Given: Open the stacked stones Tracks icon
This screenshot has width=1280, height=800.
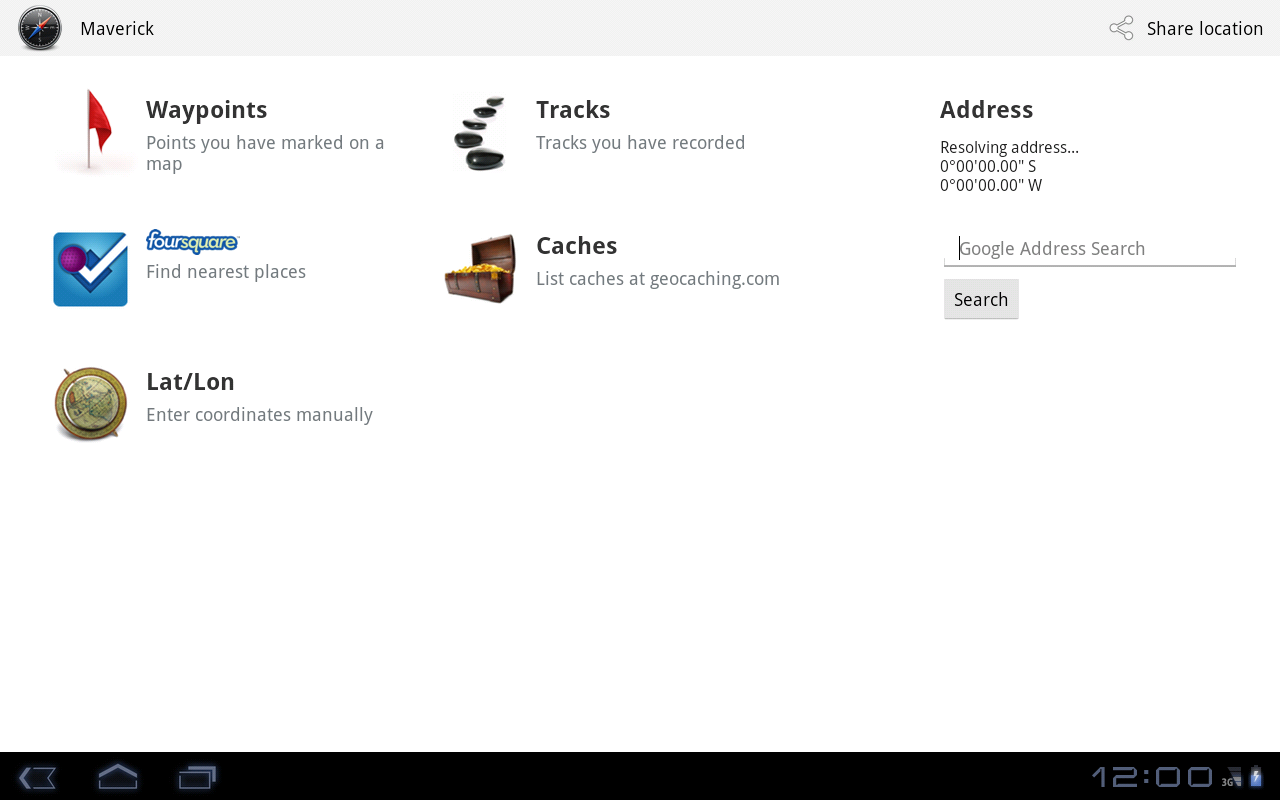Looking at the screenshot, I should pos(481,133).
